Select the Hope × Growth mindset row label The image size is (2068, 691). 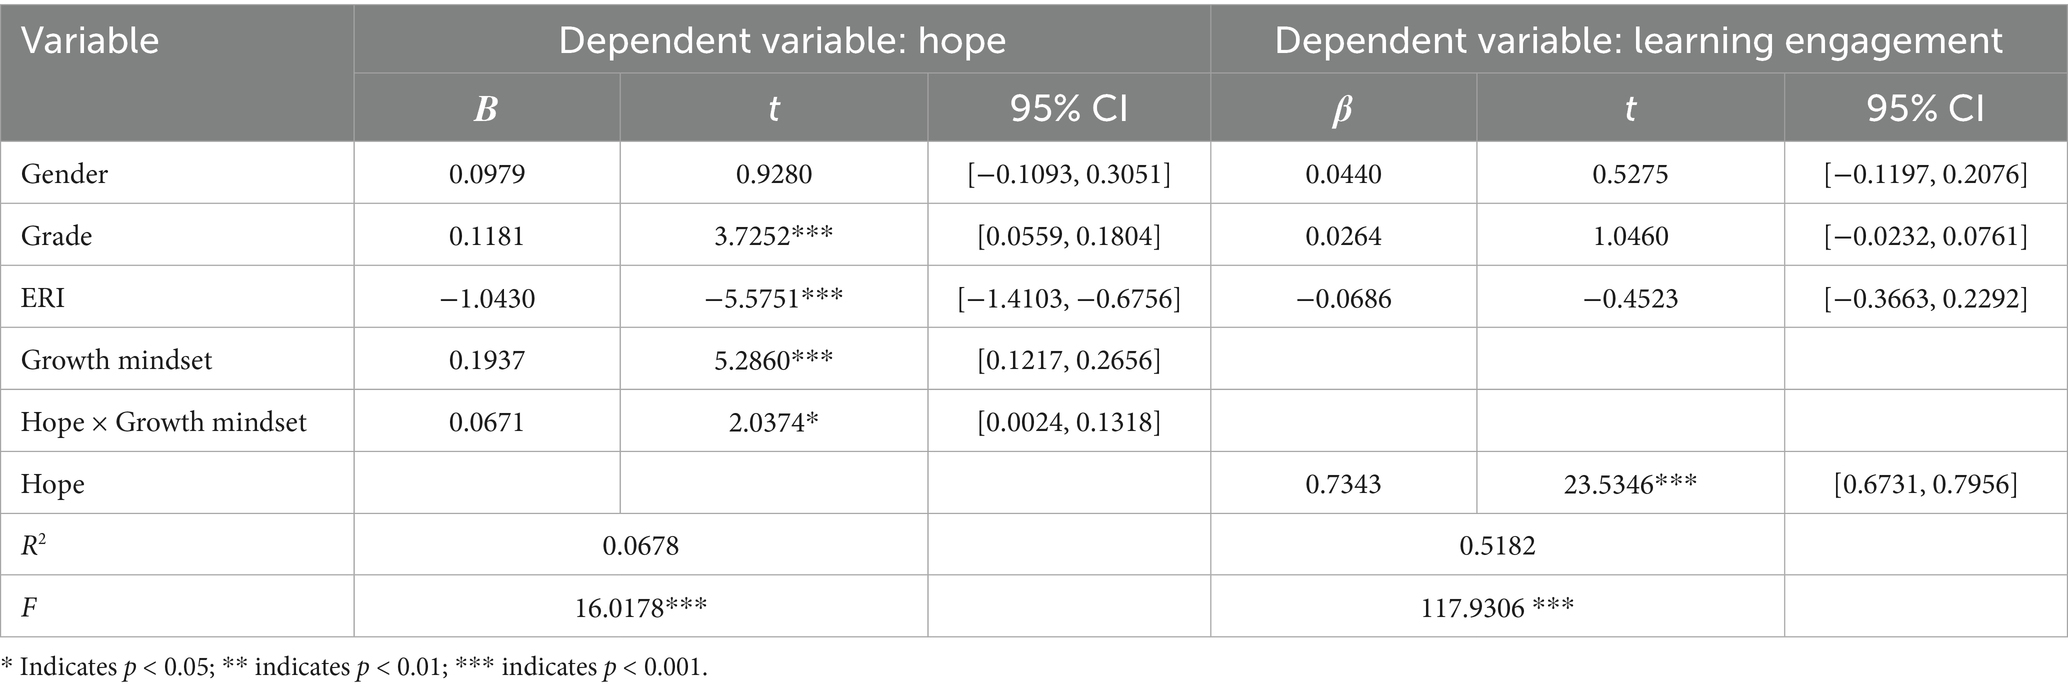163,422
